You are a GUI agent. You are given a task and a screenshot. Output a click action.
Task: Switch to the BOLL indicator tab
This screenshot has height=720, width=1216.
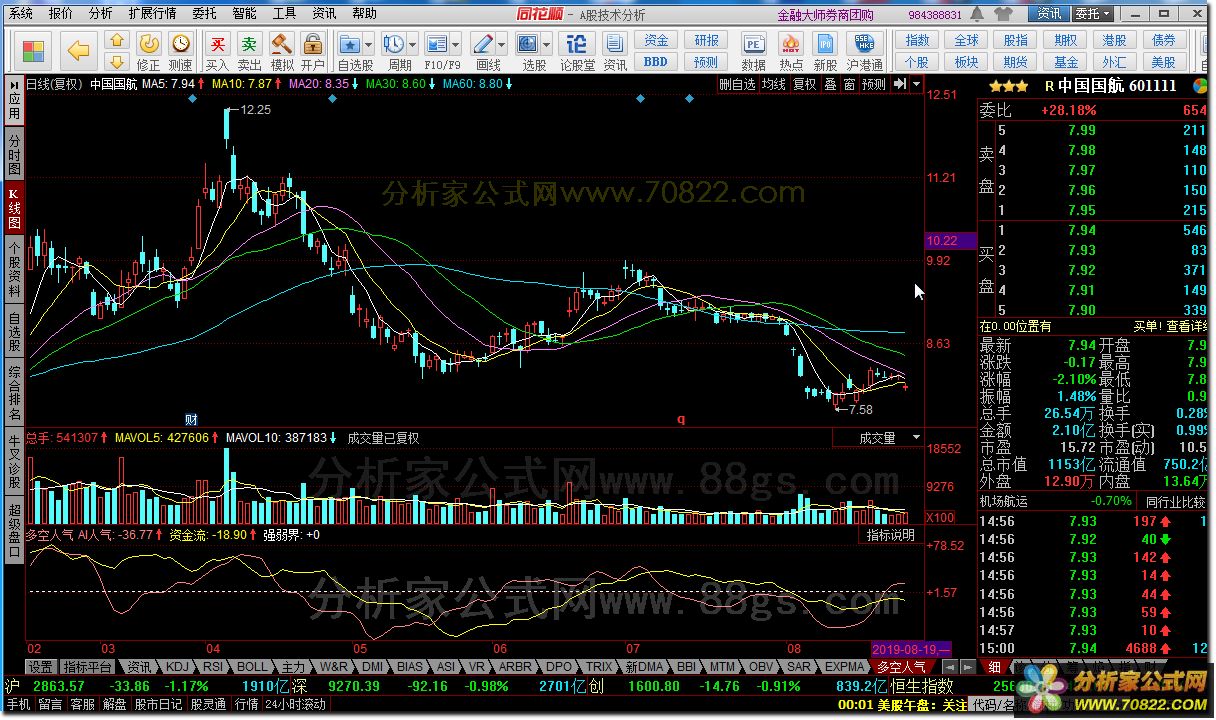click(252, 666)
